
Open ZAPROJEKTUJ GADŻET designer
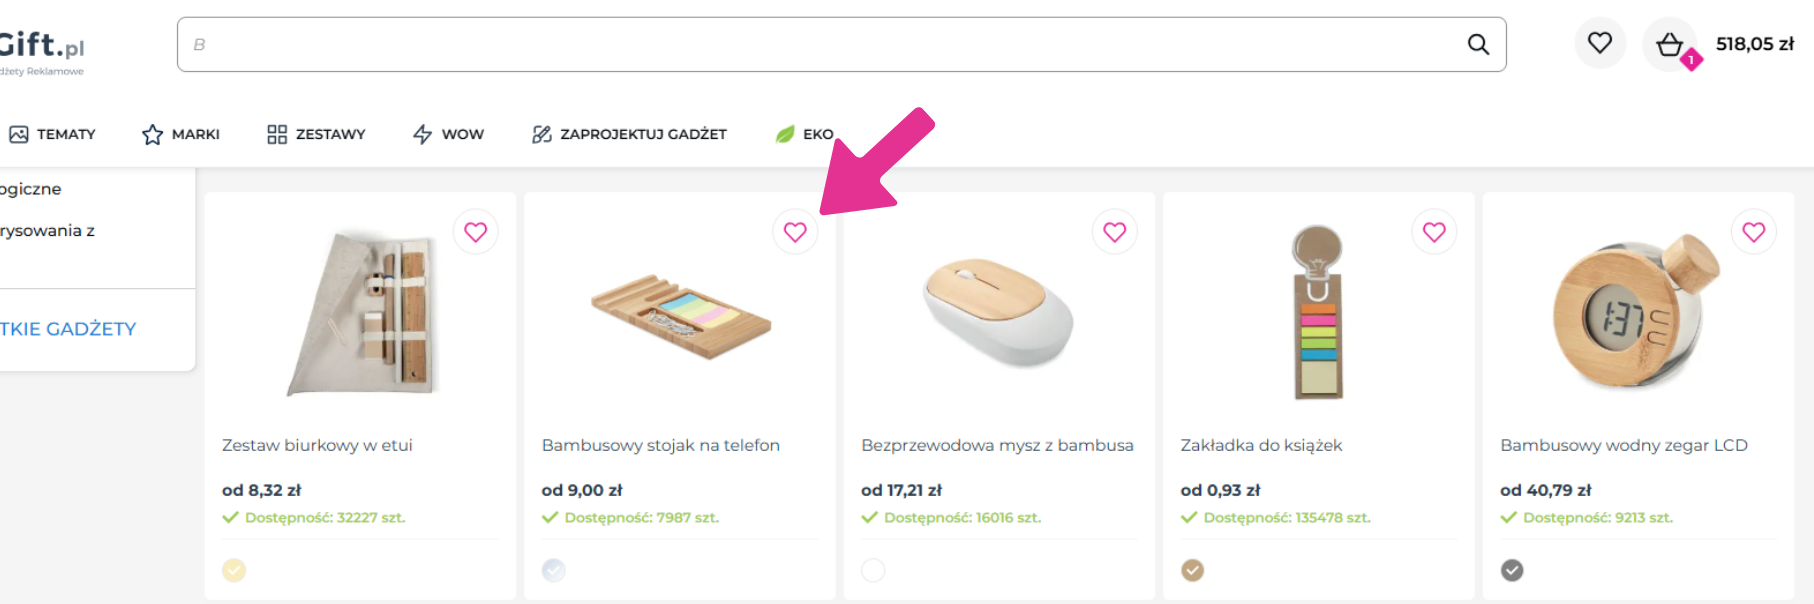pos(629,134)
